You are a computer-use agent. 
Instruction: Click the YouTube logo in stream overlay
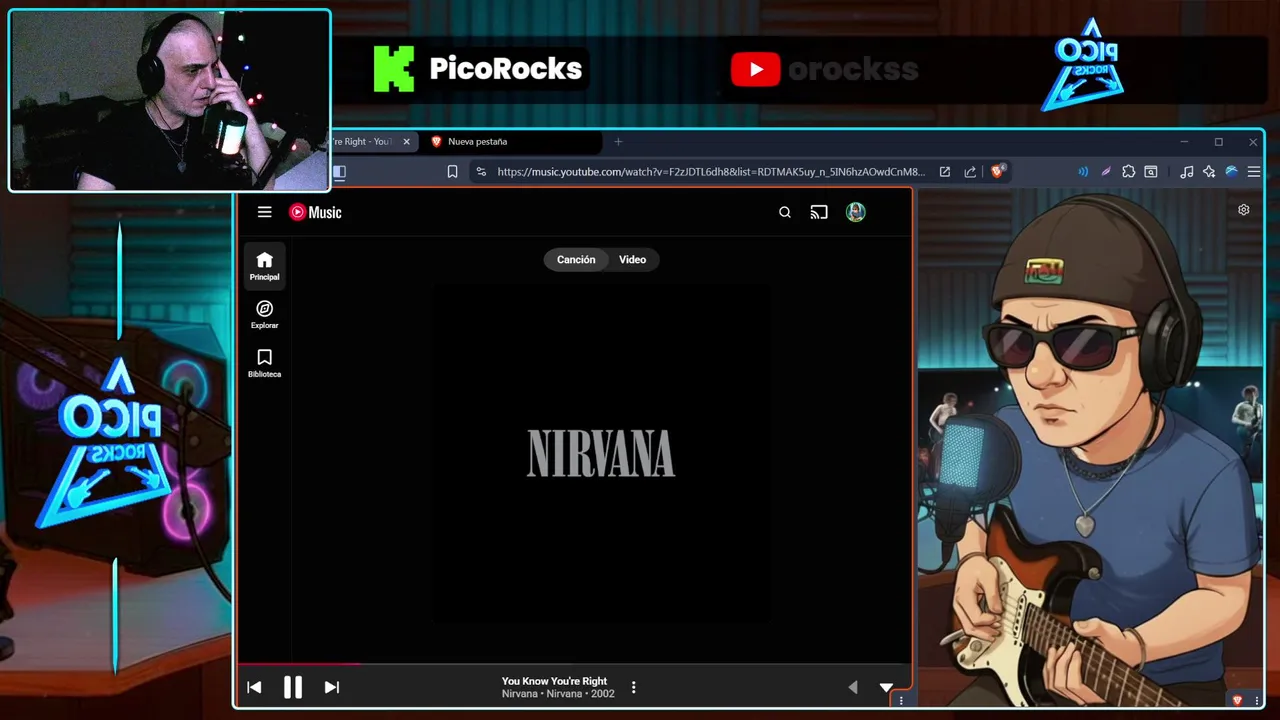(755, 69)
